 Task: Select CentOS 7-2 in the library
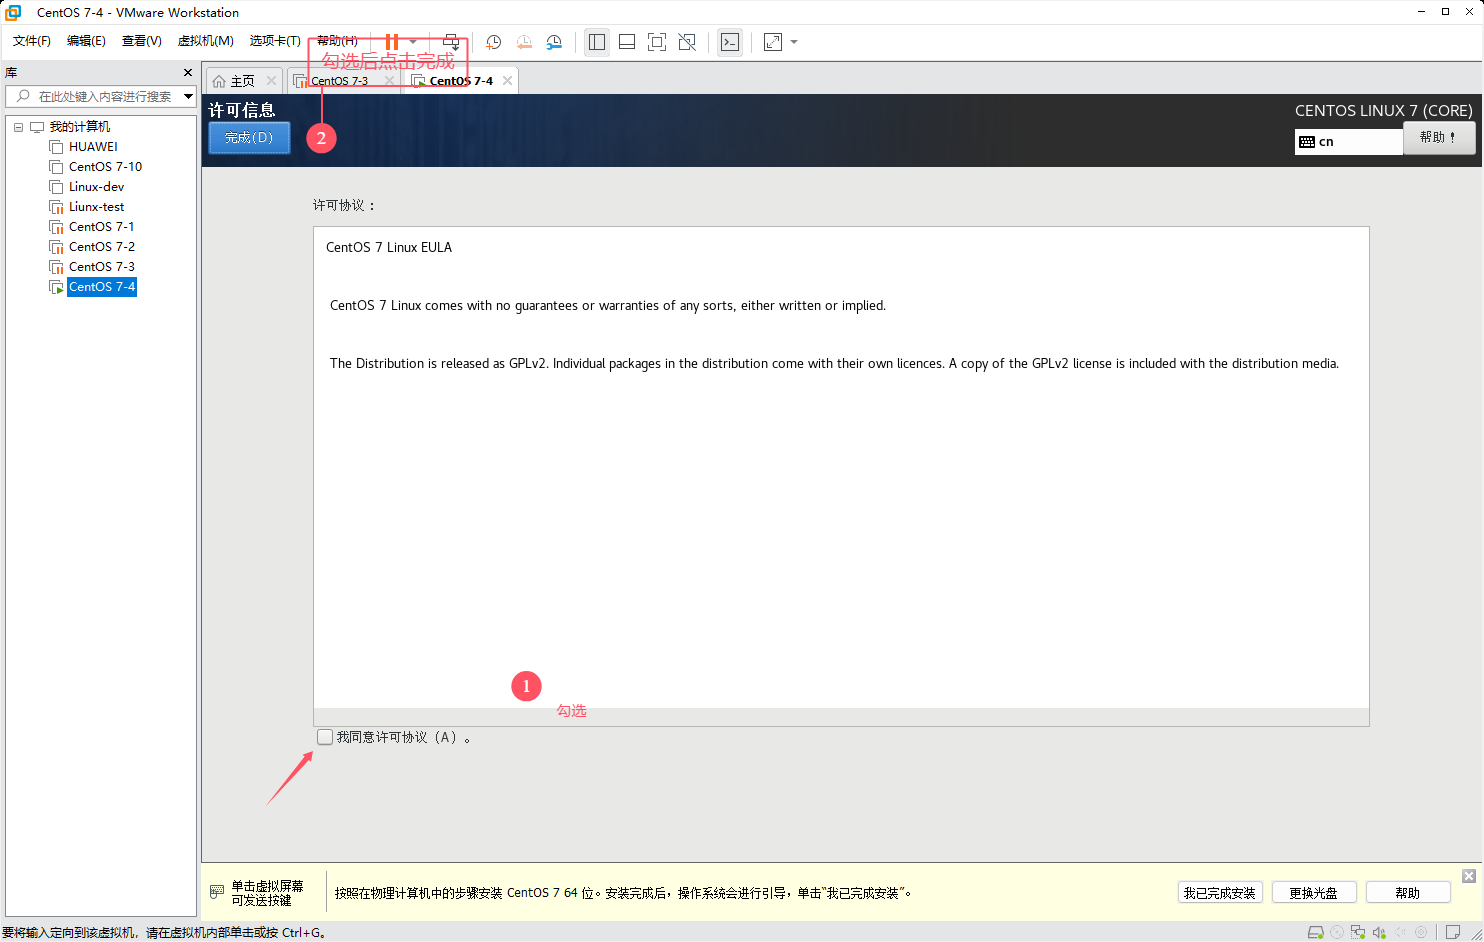[x=101, y=247]
